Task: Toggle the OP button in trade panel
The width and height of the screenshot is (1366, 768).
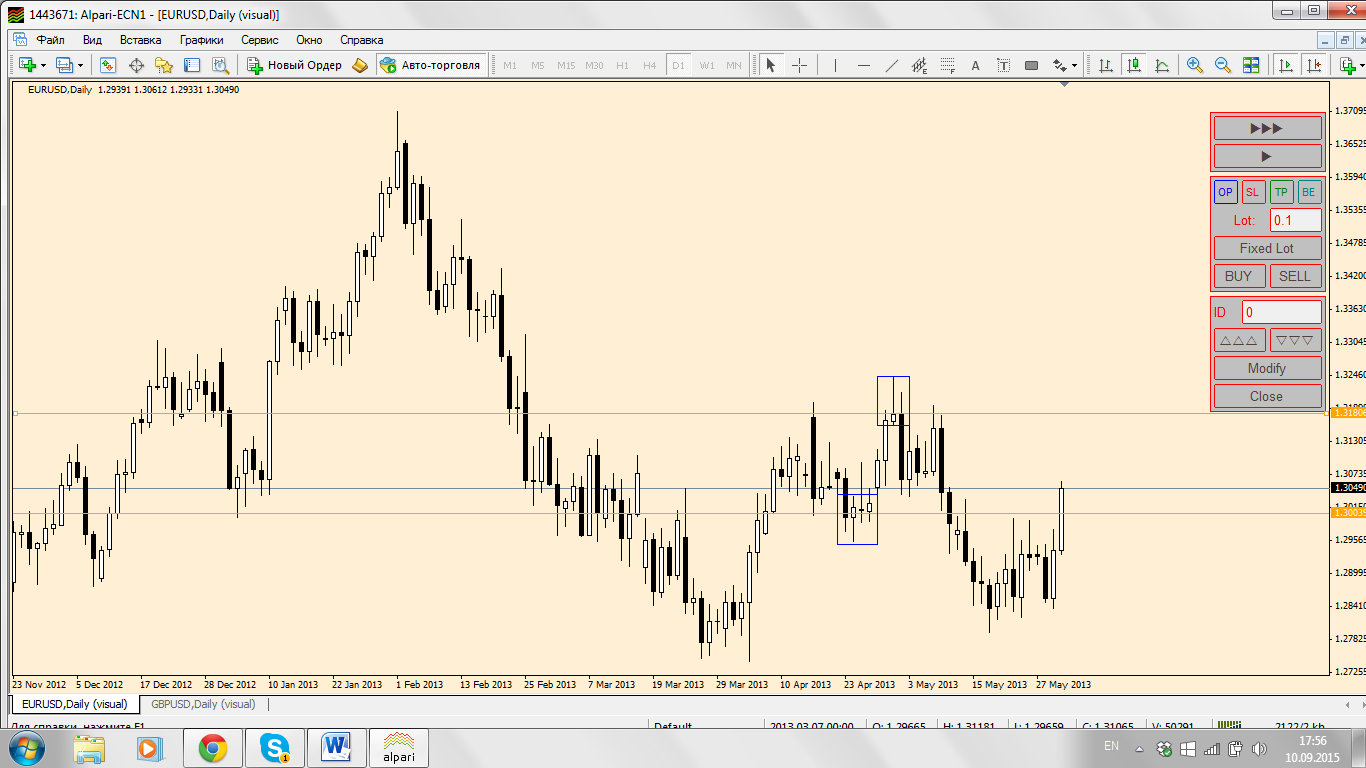Action: [1225, 192]
